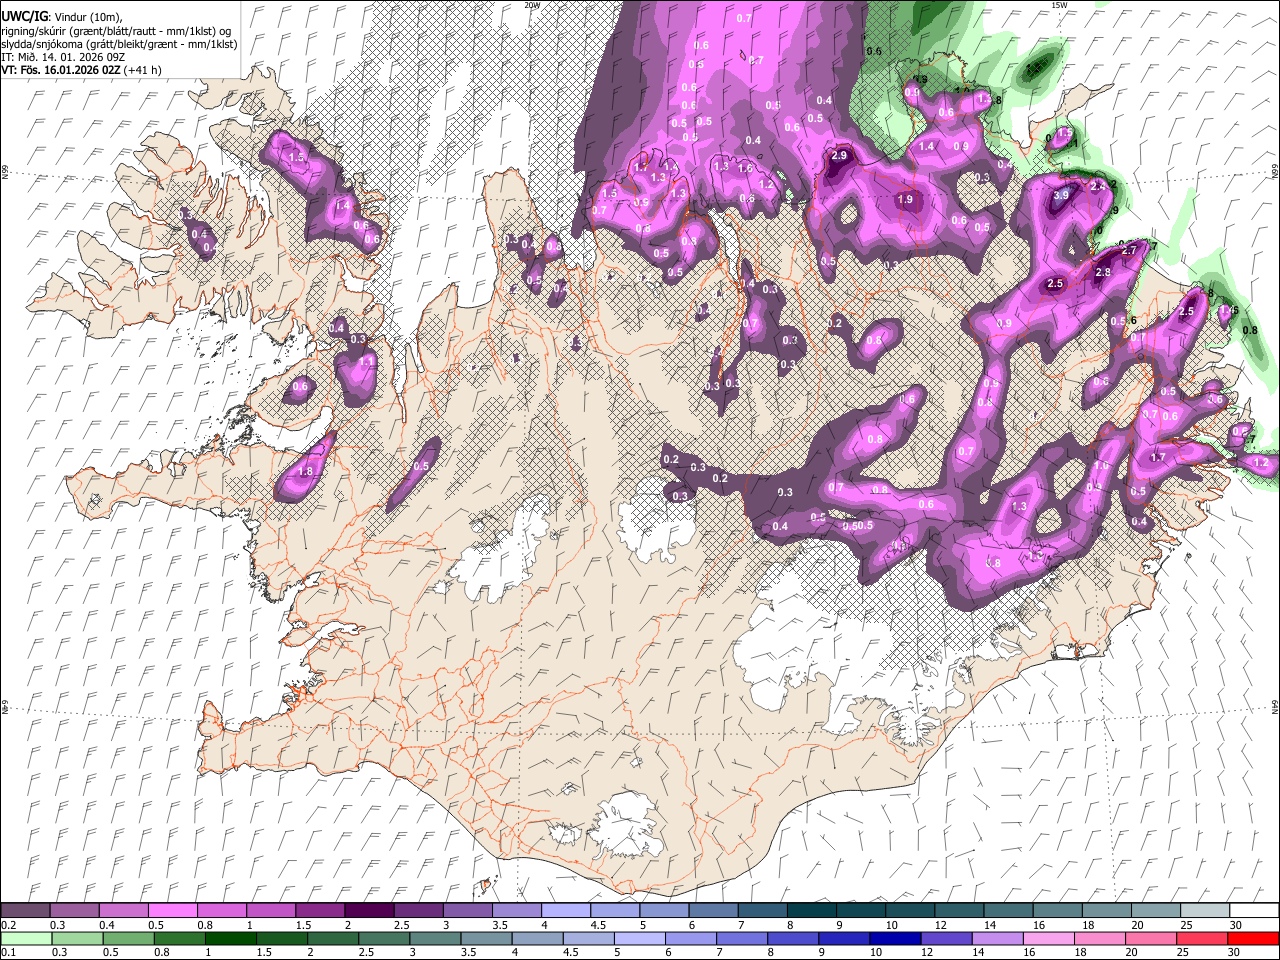
Task: Click the 1.9 snowfall value on the map
Action: [905, 200]
